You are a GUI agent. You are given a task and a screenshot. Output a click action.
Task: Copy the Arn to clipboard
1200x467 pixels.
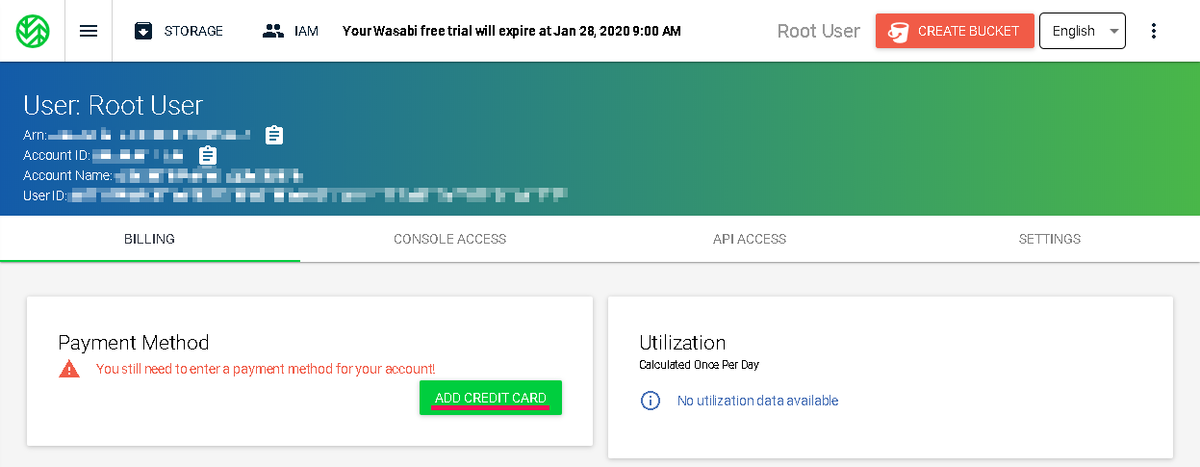tap(275, 134)
